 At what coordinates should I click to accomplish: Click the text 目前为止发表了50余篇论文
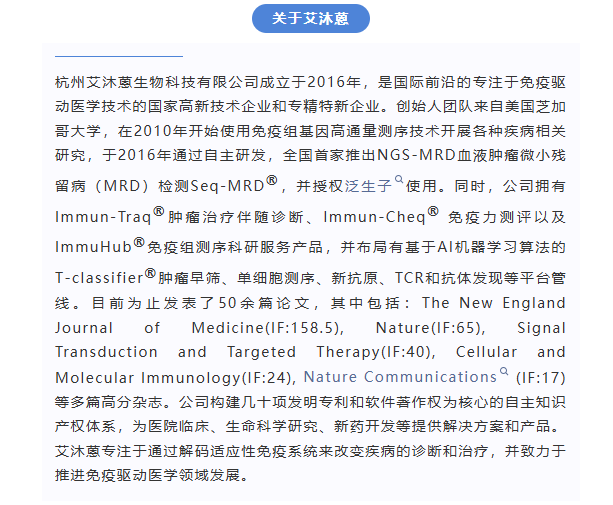[201, 303]
